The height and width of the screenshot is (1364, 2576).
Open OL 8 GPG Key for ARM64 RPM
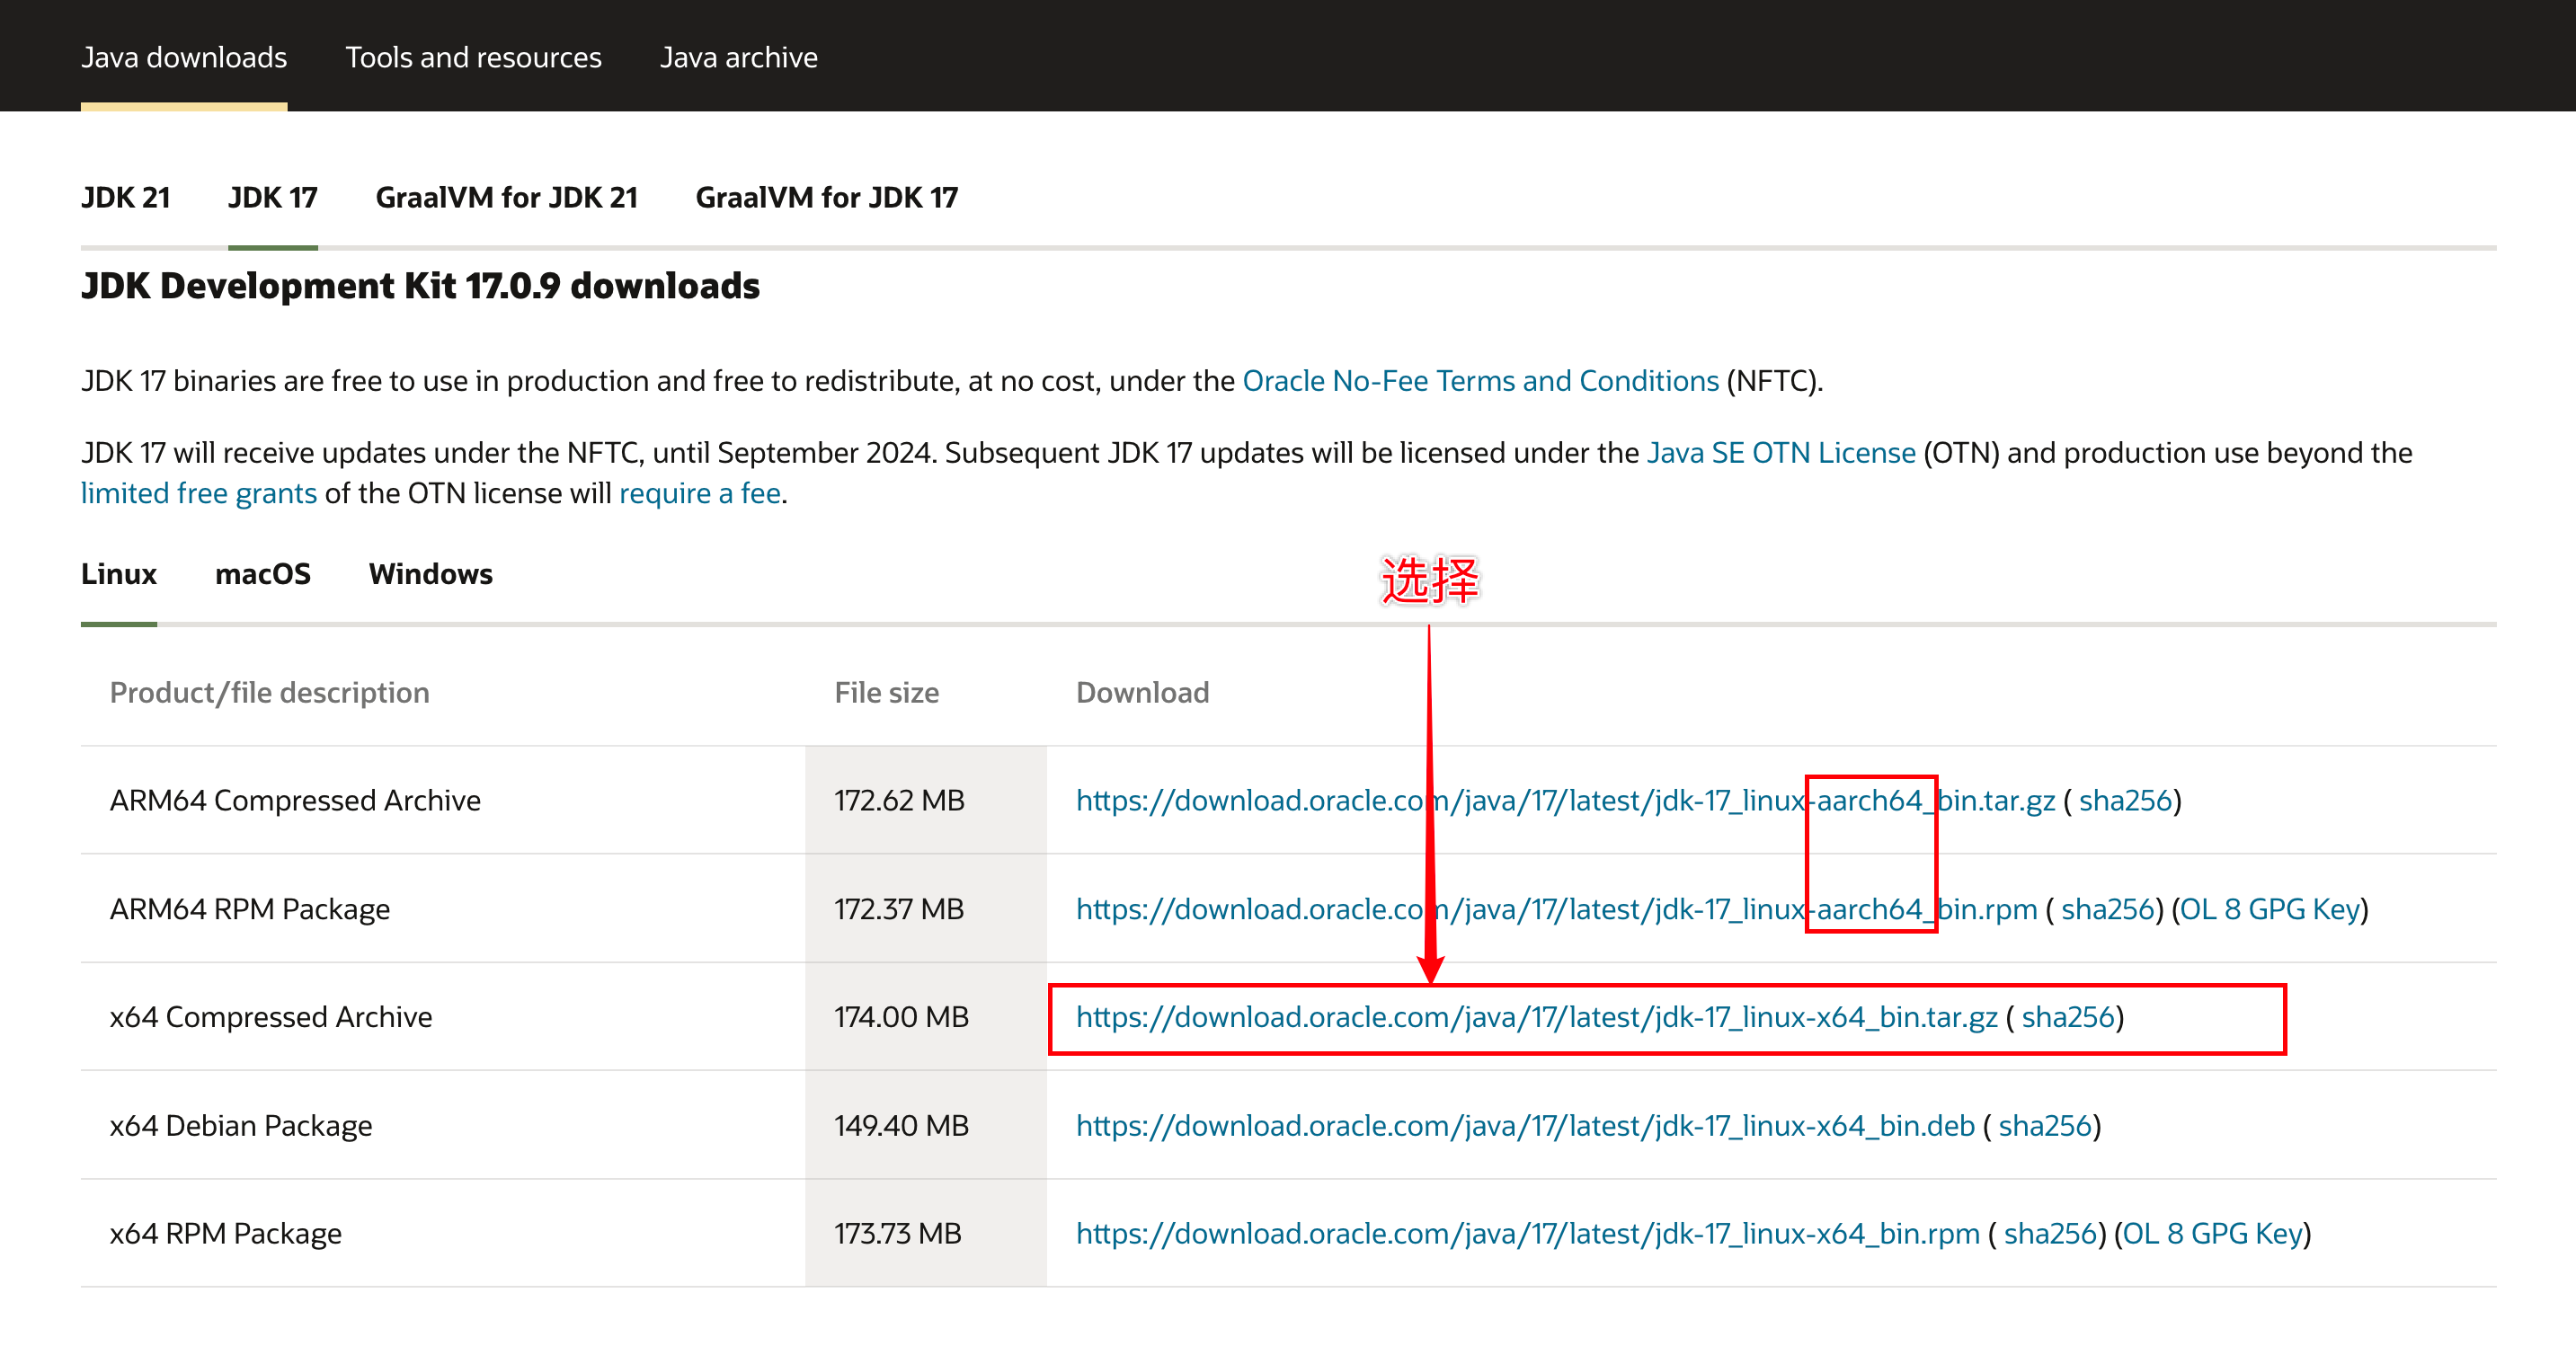(2269, 909)
